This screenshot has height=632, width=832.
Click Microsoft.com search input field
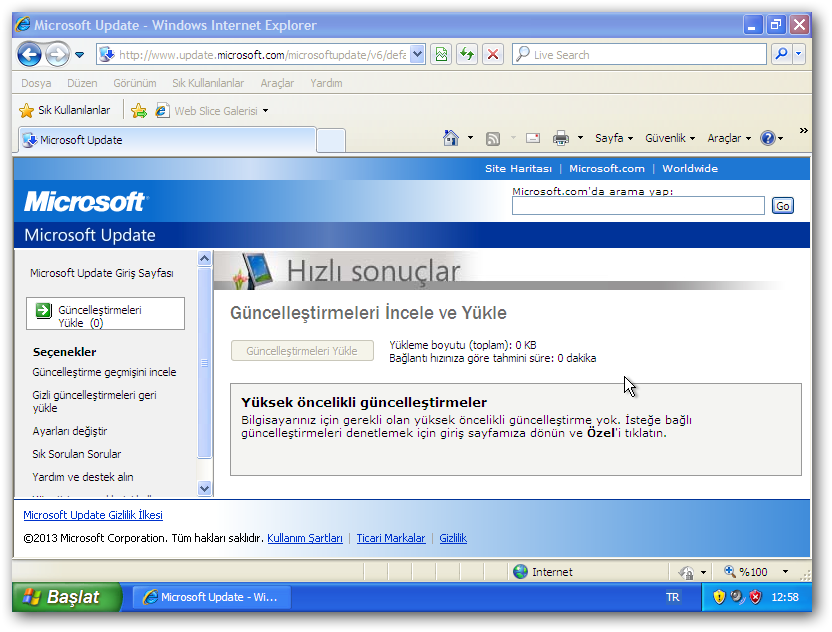(x=637, y=205)
